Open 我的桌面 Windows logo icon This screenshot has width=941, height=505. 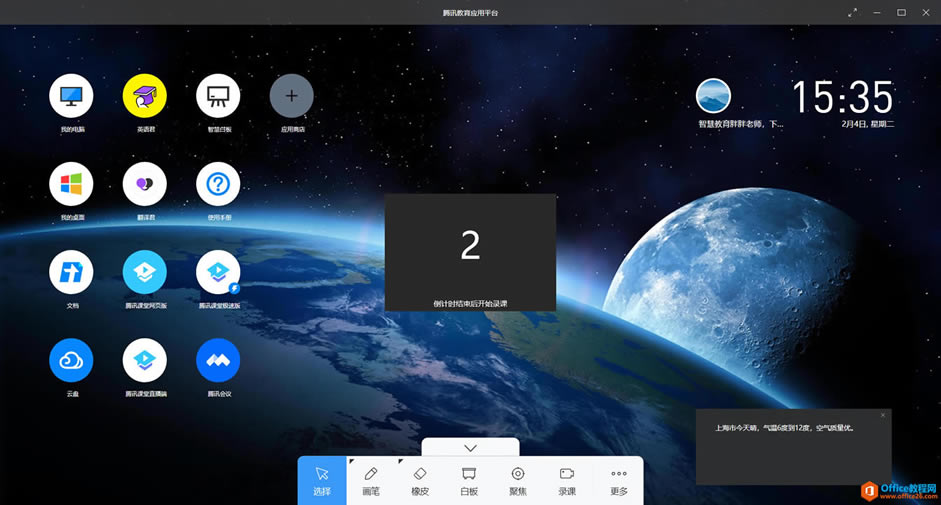71,184
